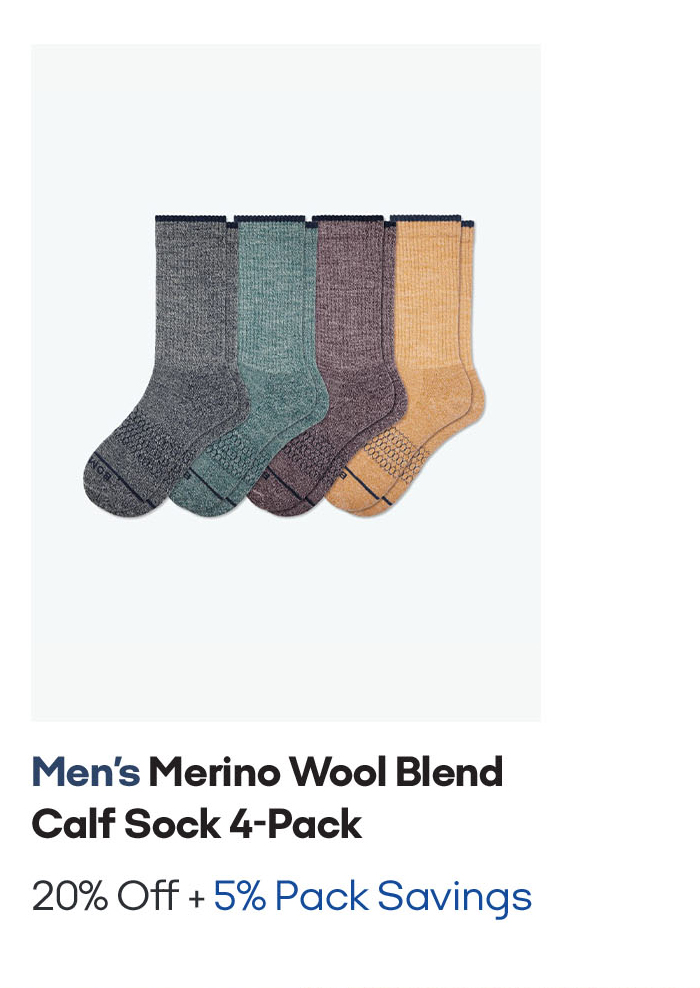Click the word Blend in the title
This screenshot has width=700, height=988.
pos(449,772)
